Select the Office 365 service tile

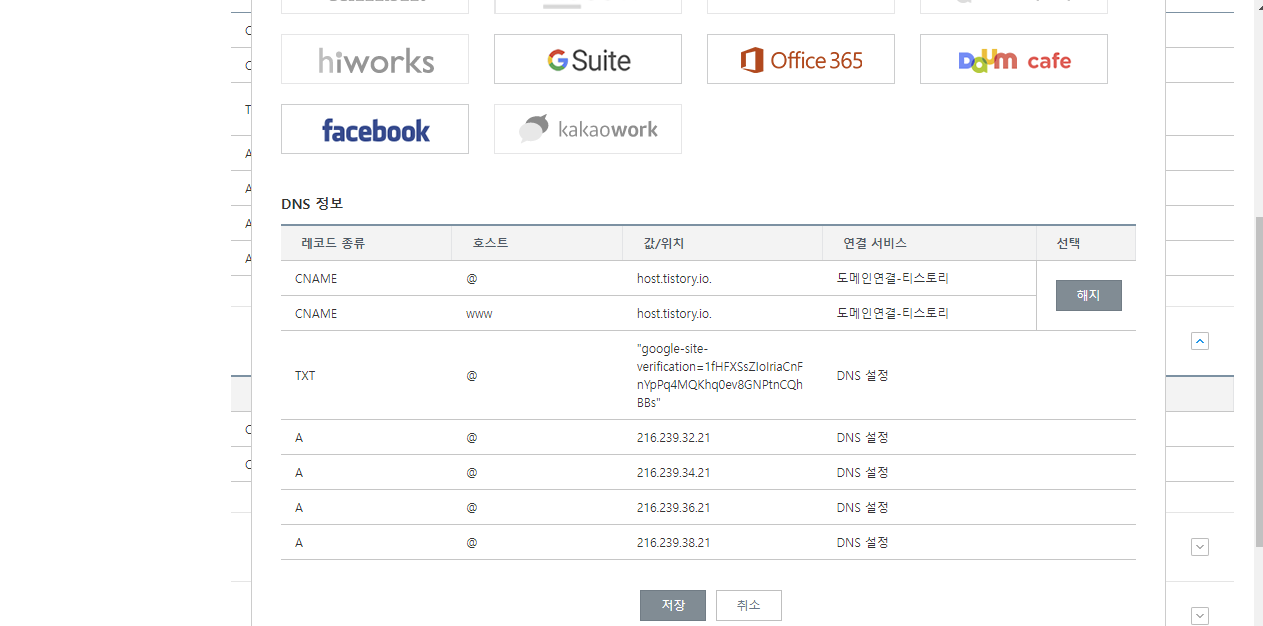click(801, 59)
